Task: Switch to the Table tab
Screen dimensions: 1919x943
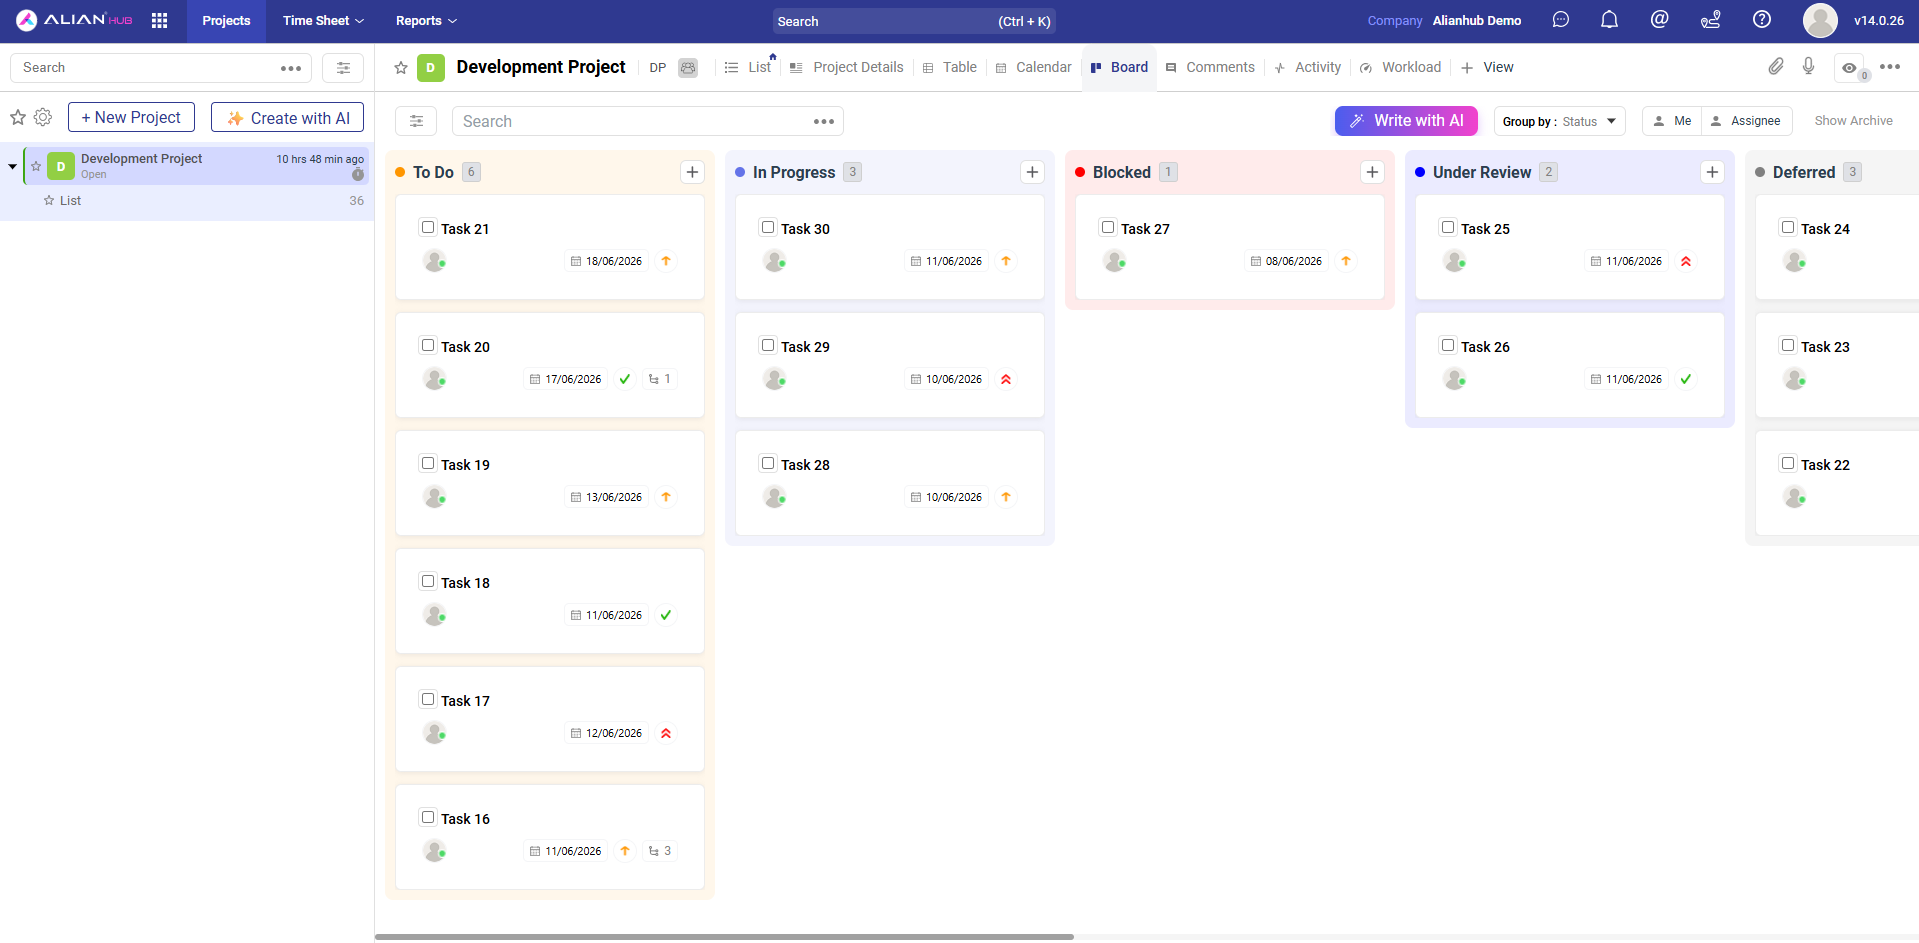Action: (x=949, y=67)
